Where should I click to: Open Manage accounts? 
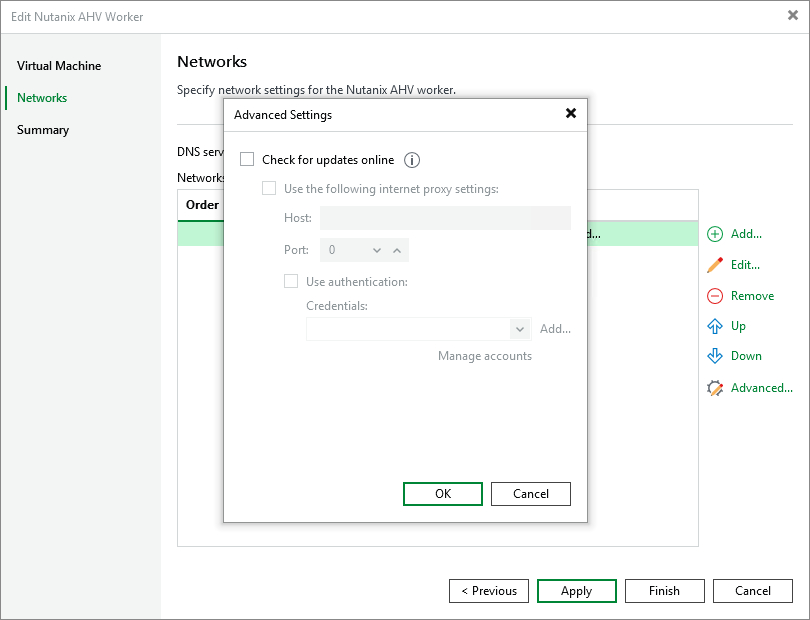[485, 355]
